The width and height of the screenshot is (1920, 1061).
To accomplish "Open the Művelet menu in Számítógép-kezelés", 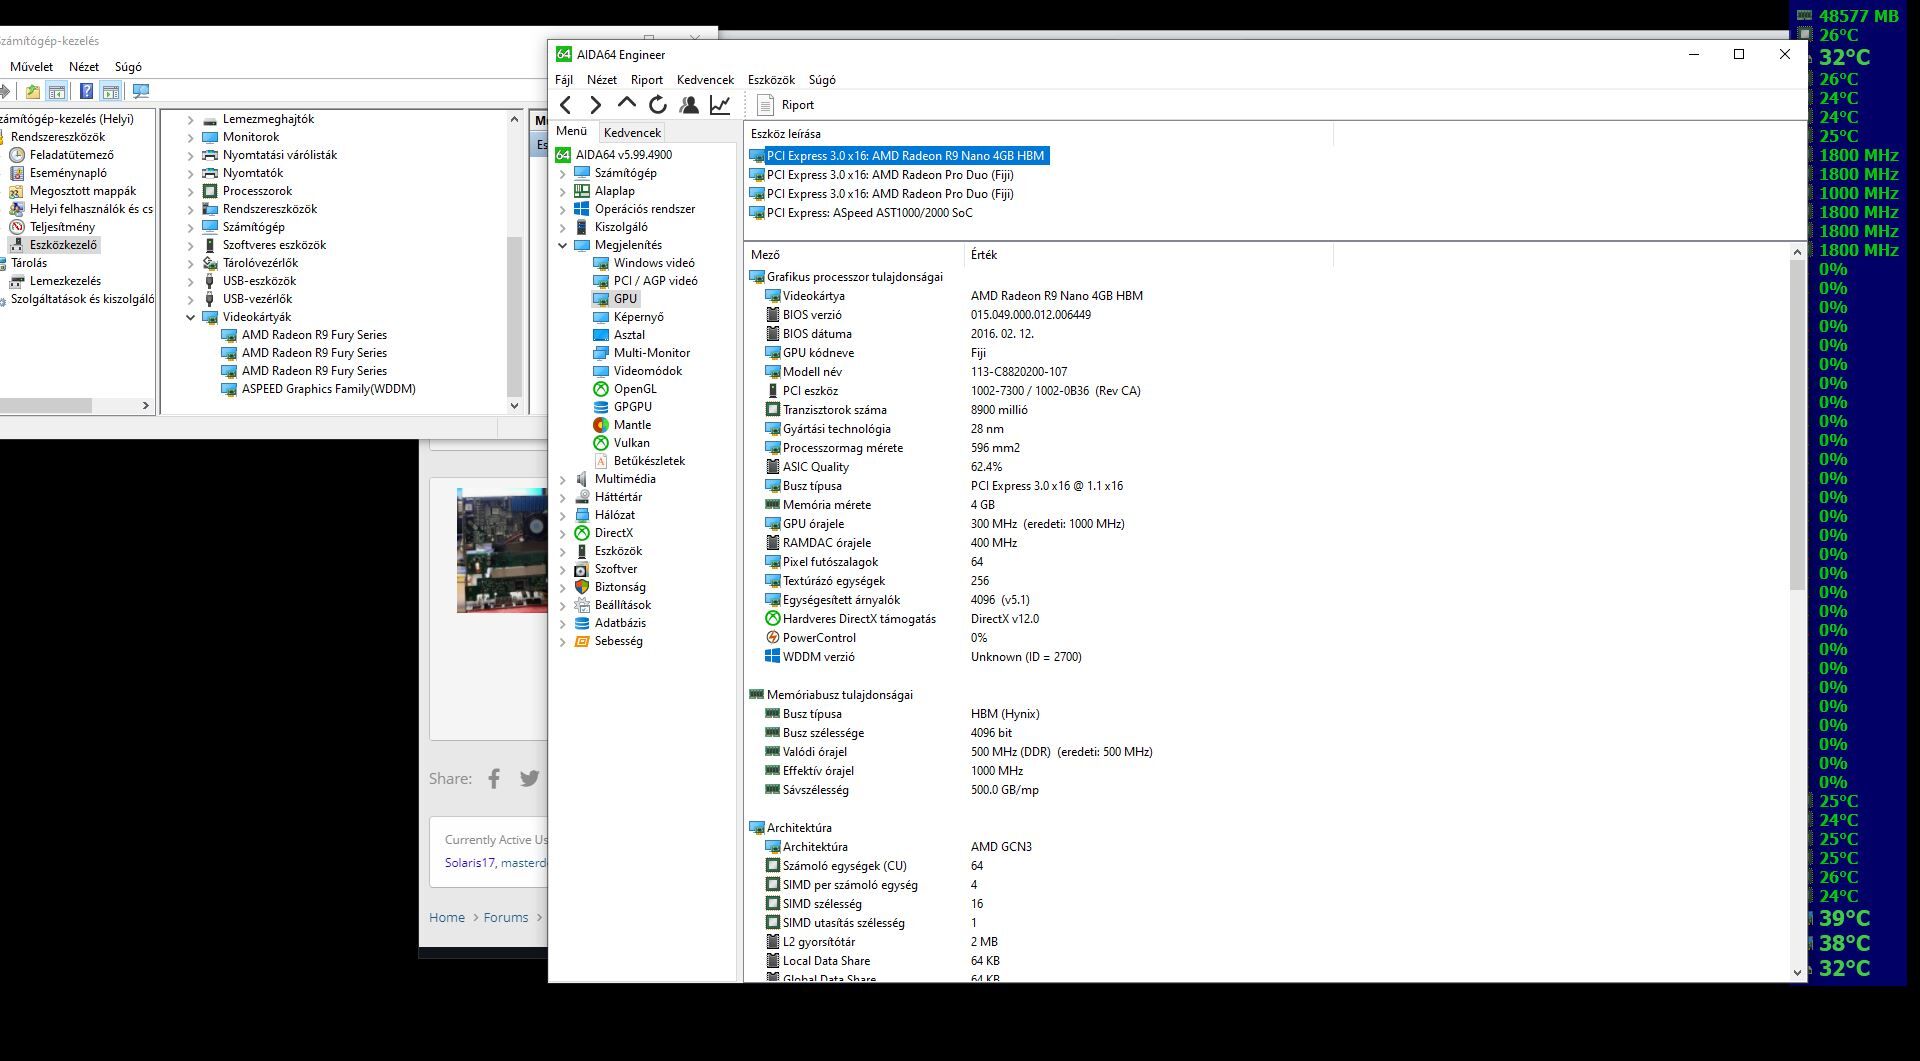I will (31, 67).
